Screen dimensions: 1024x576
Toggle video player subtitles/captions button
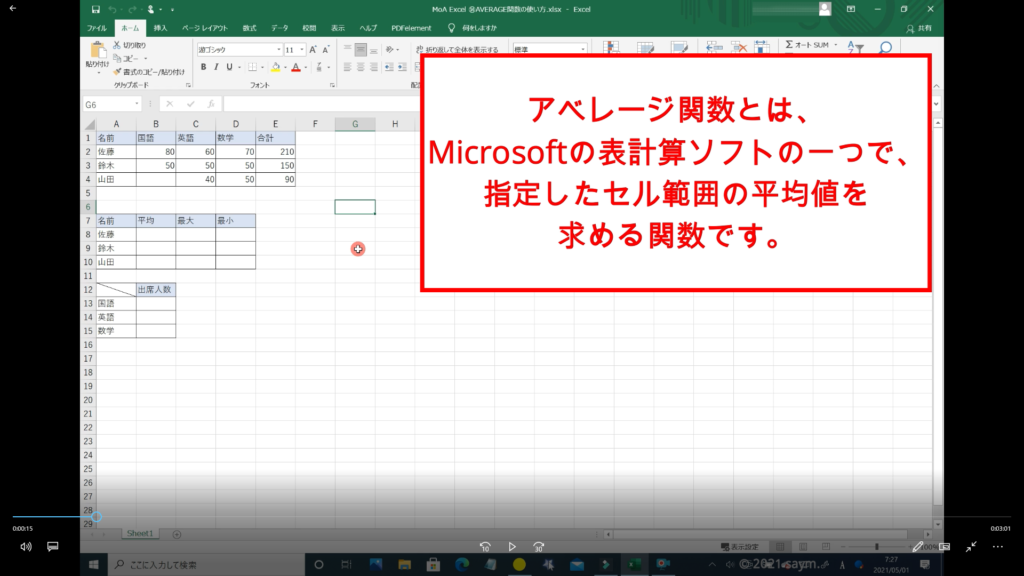coord(53,547)
